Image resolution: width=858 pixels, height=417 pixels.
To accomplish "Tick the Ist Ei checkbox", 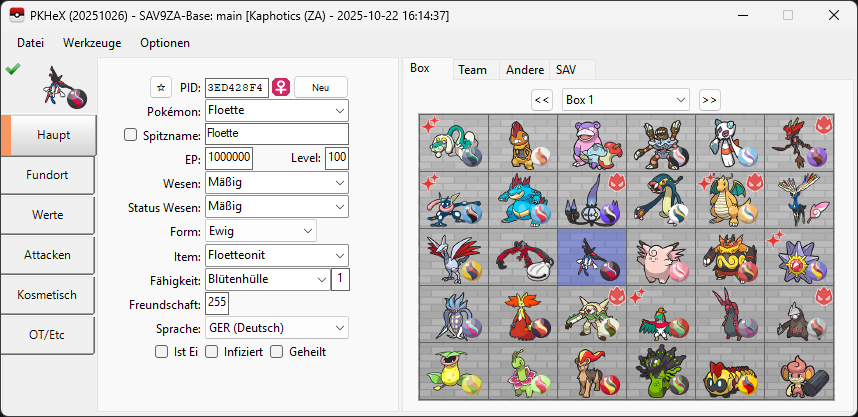I will (x=161, y=352).
